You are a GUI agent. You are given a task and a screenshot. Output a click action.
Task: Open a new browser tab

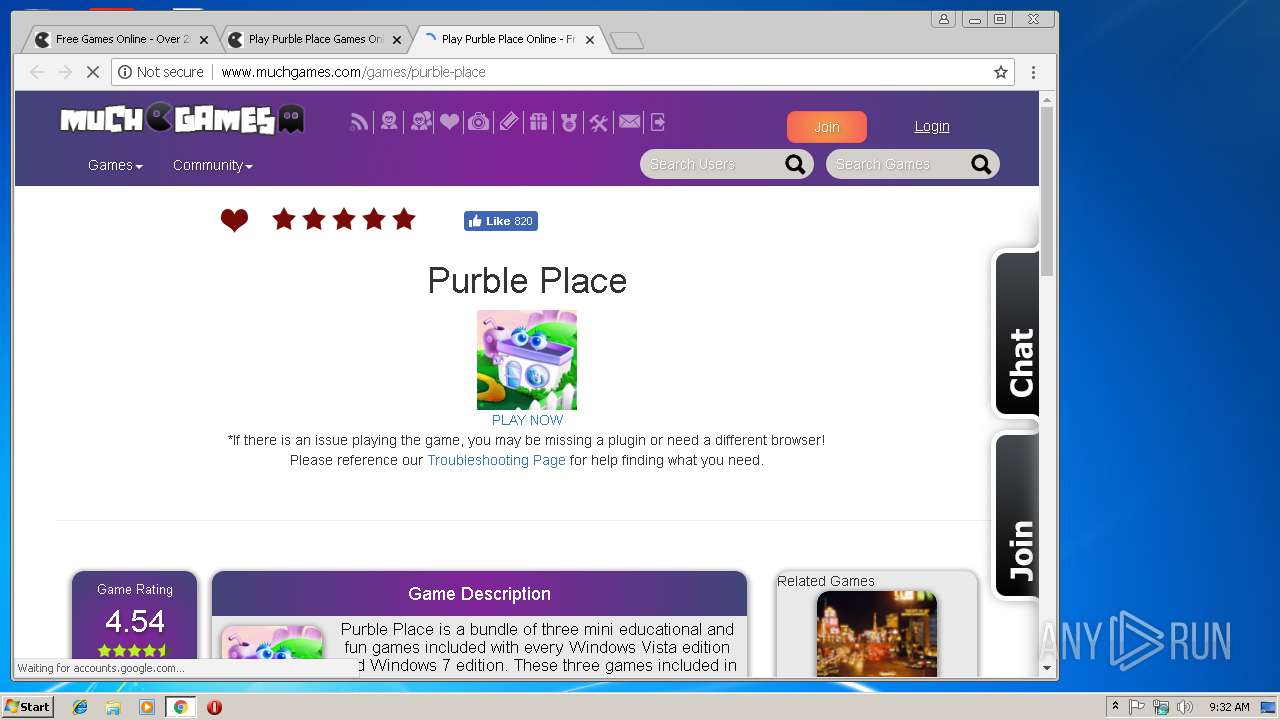[627, 40]
